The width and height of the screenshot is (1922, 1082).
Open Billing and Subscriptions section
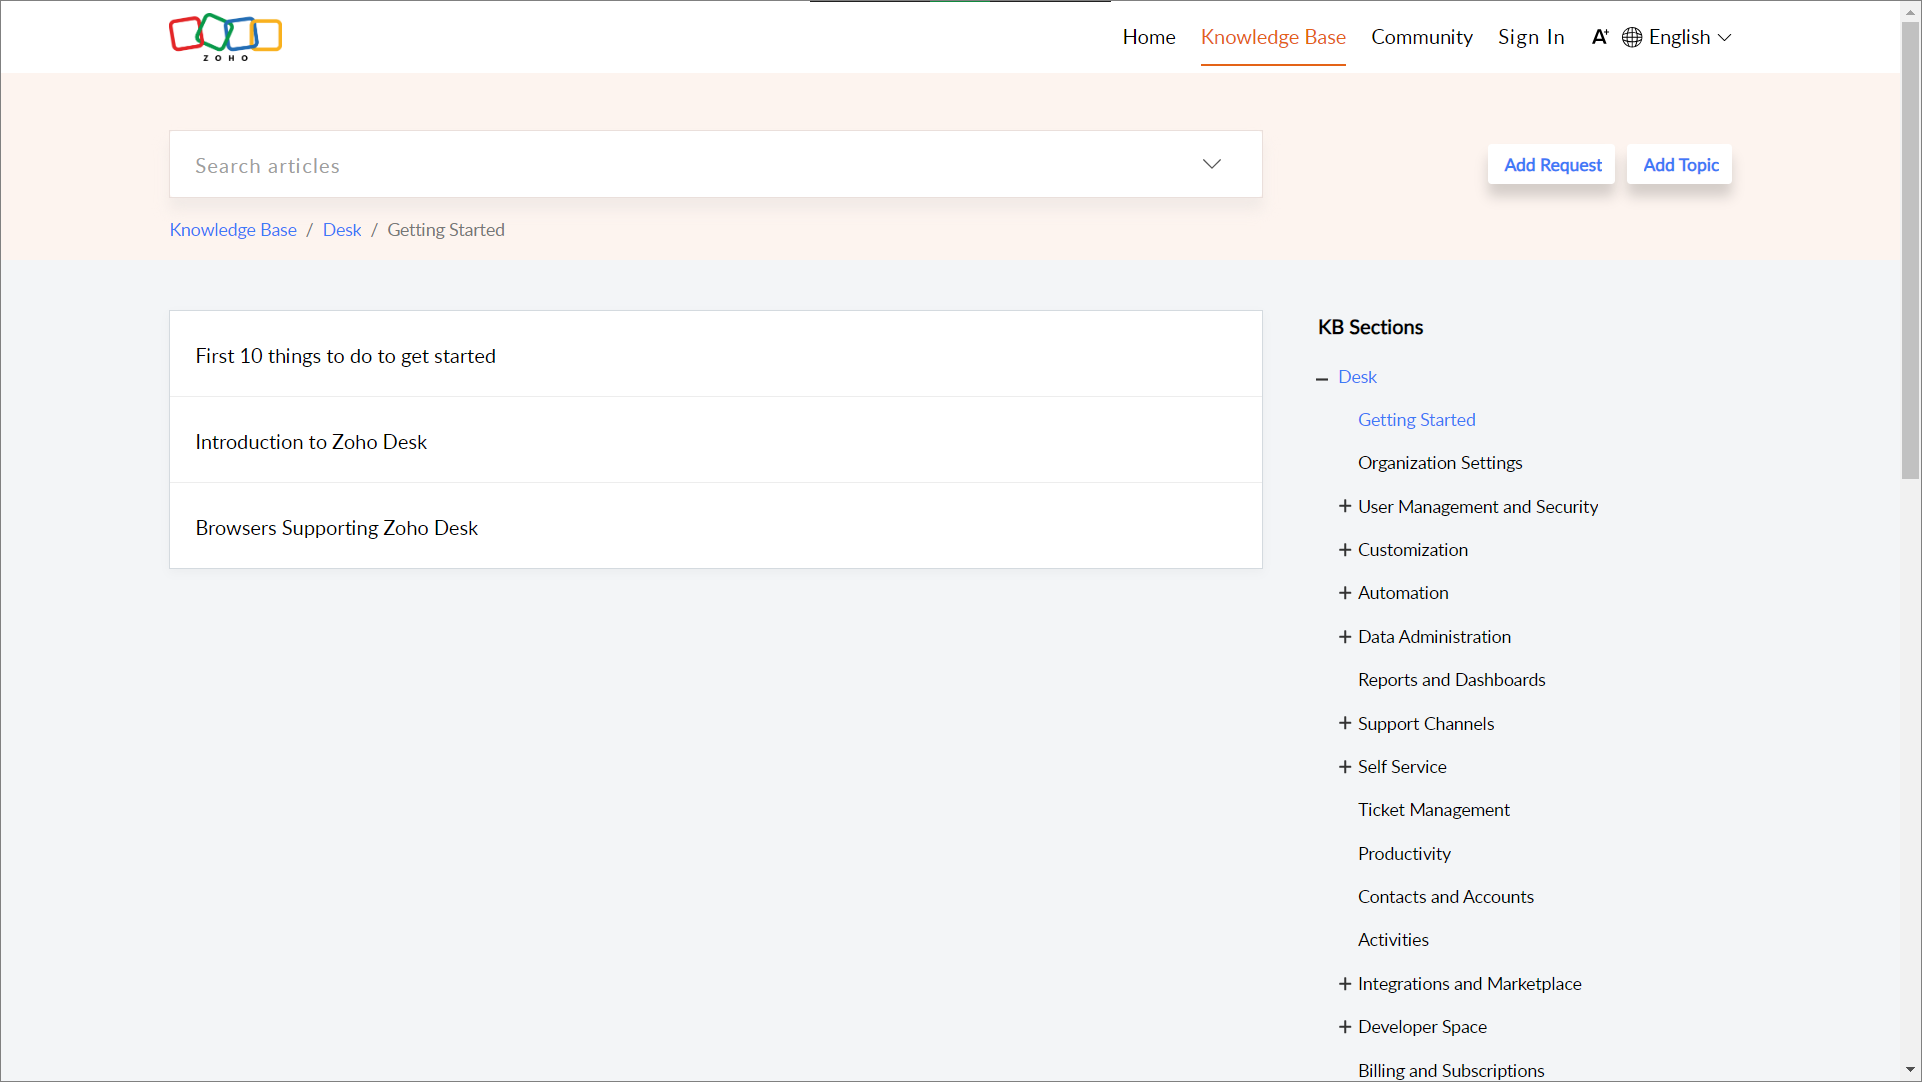coord(1450,1070)
